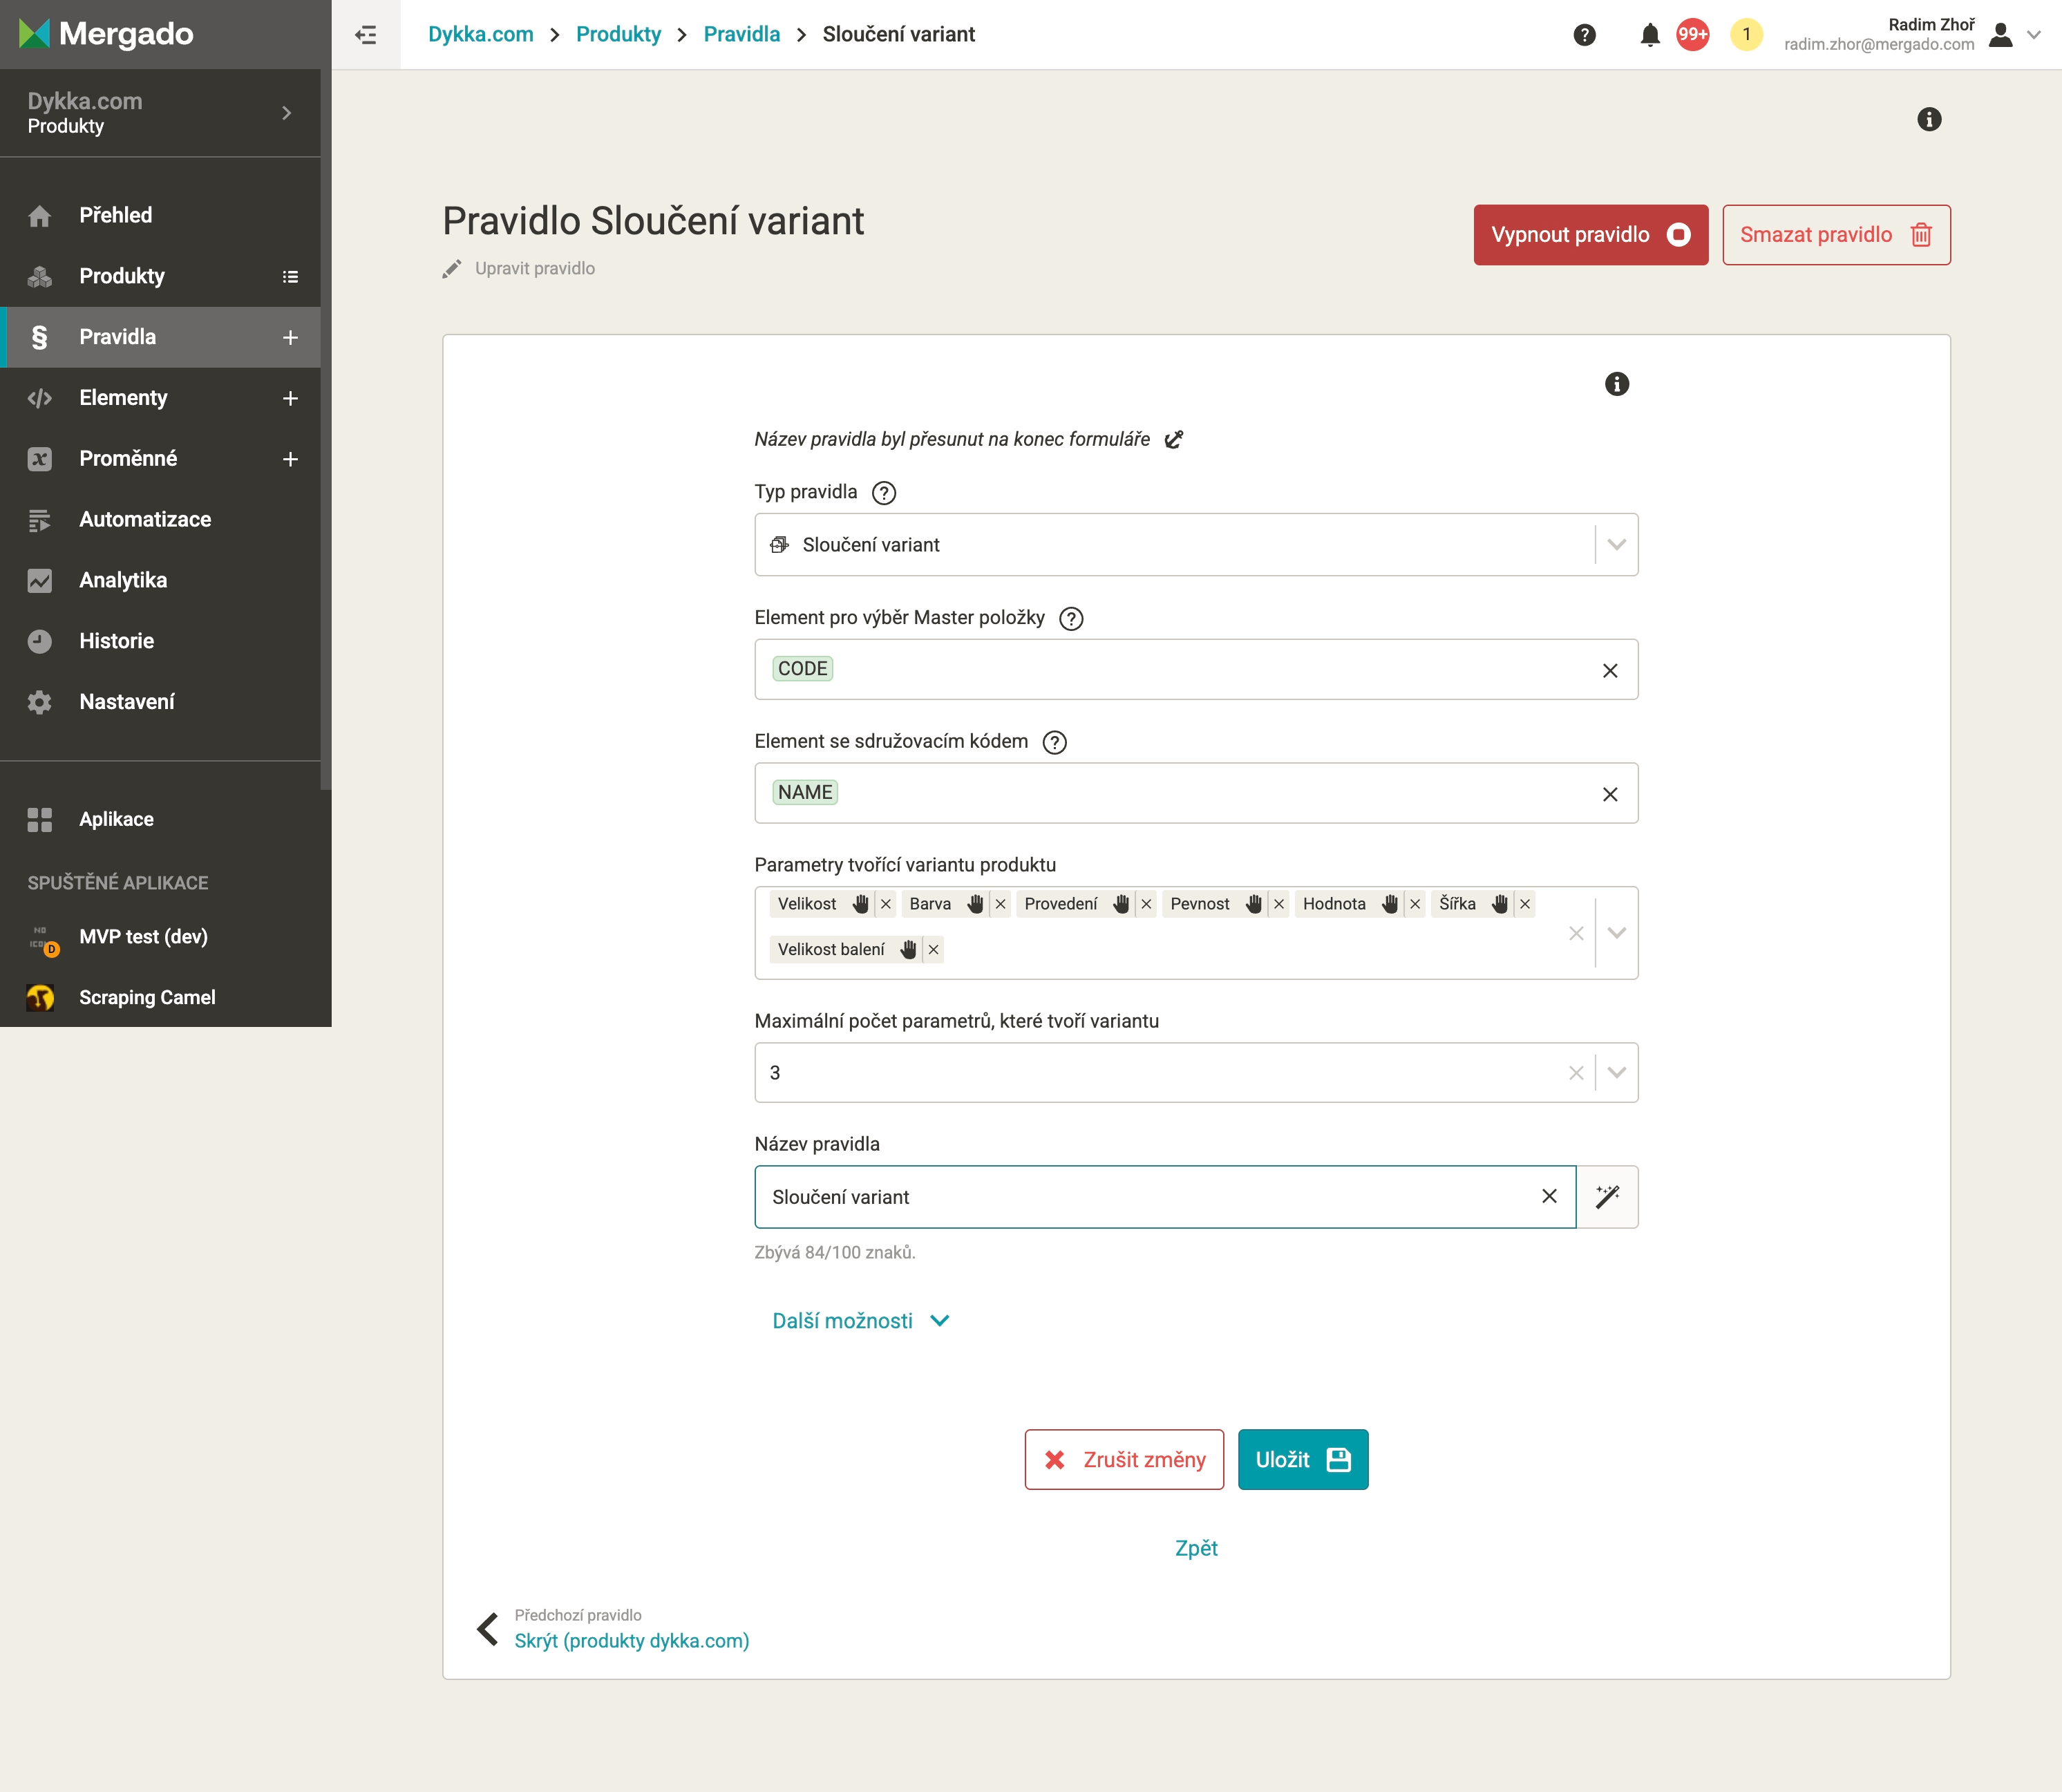
Task: Open the Typ pravidla dropdown
Action: click(x=1616, y=545)
